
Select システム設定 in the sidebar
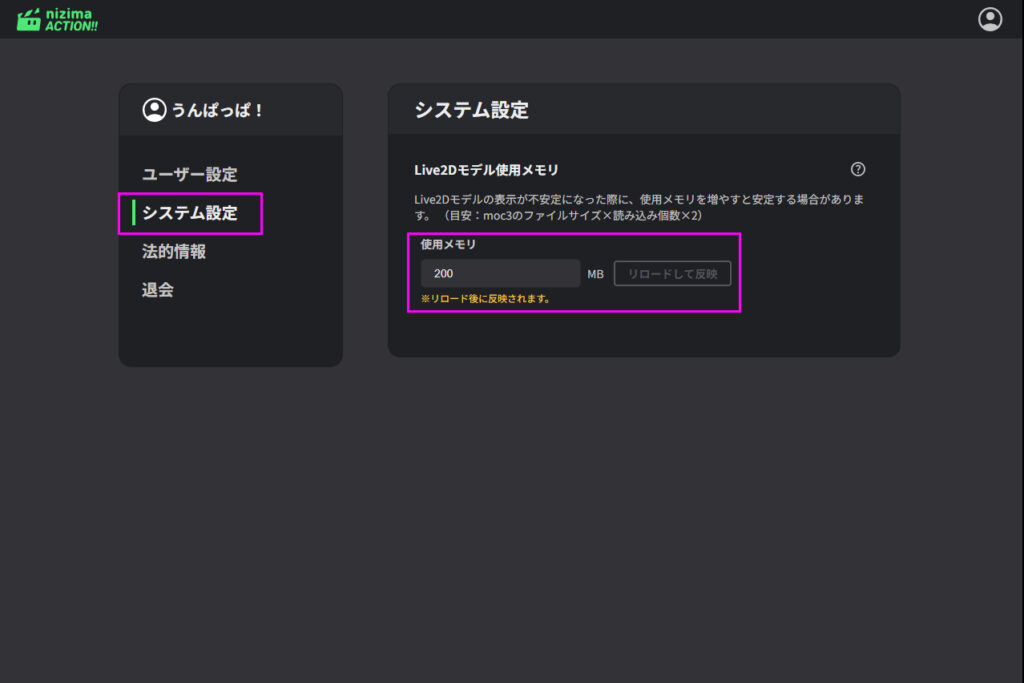189,213
